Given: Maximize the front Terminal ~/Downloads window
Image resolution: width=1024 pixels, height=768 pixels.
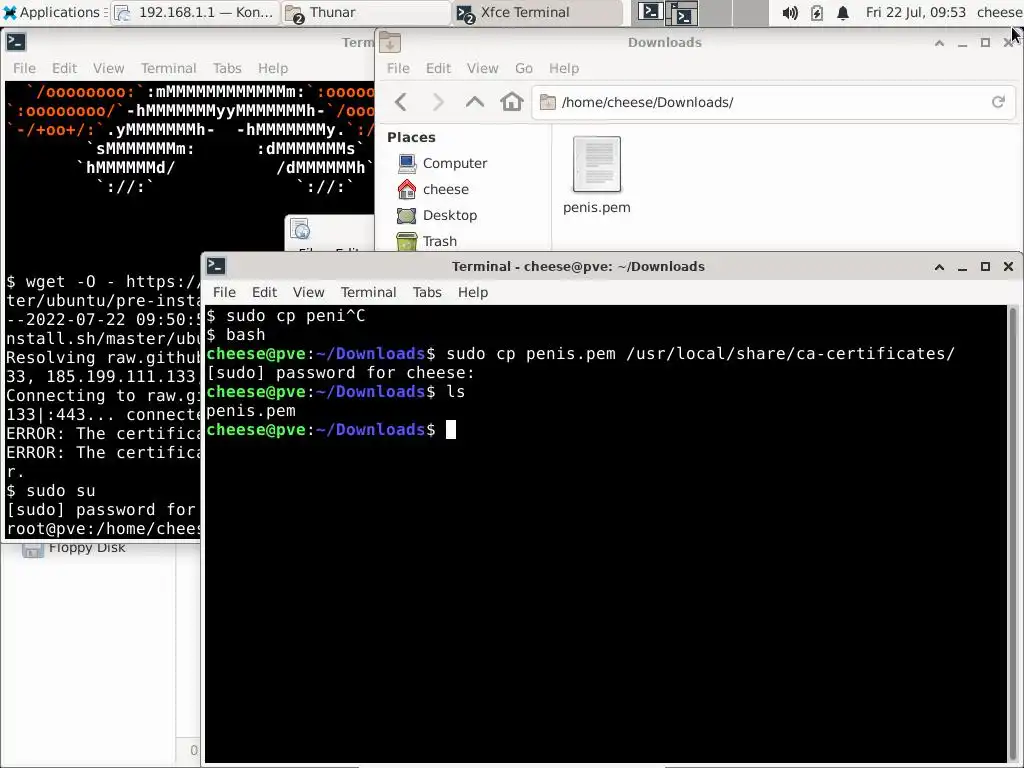Looking at the screenshot, I should [985, 266].
